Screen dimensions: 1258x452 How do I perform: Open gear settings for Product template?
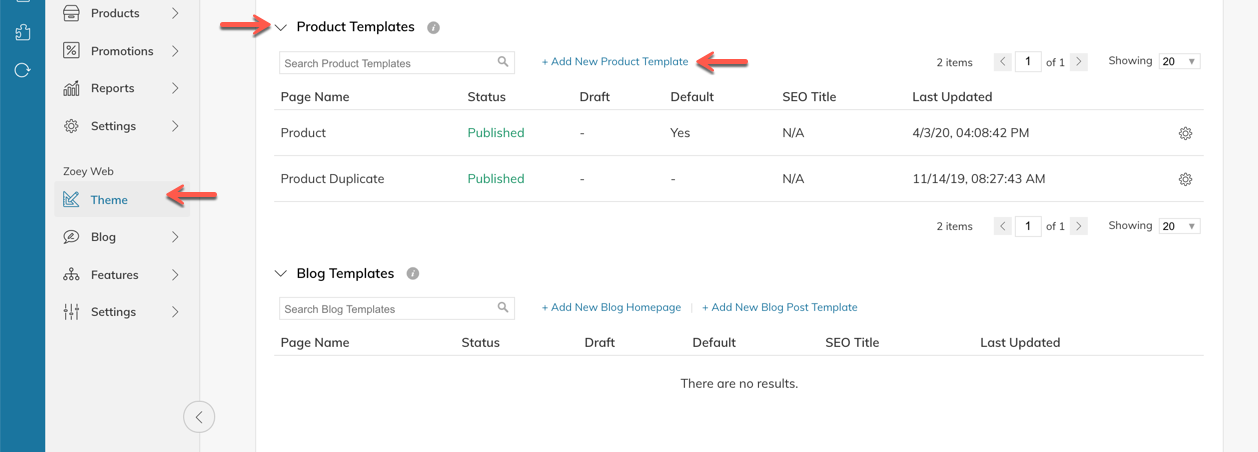1185,133
